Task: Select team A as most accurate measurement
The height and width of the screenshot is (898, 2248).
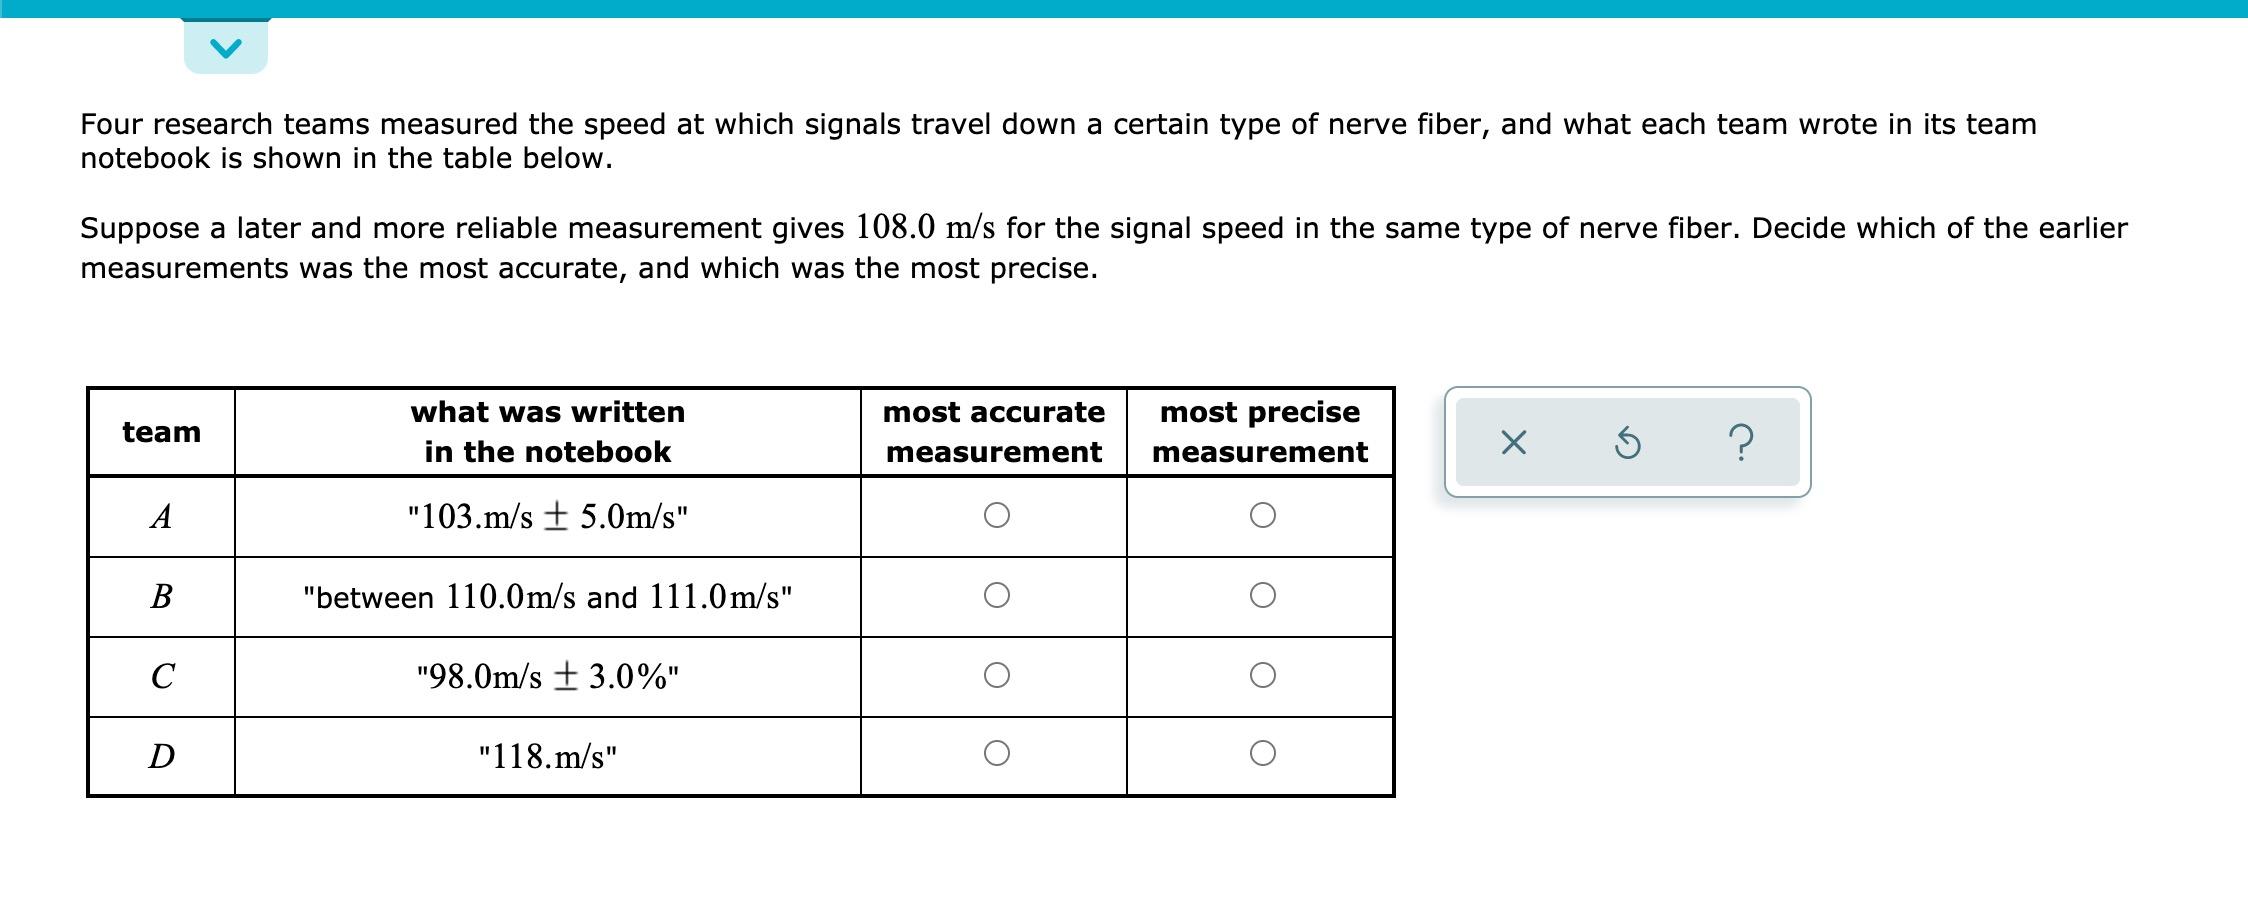Action: 996,515
